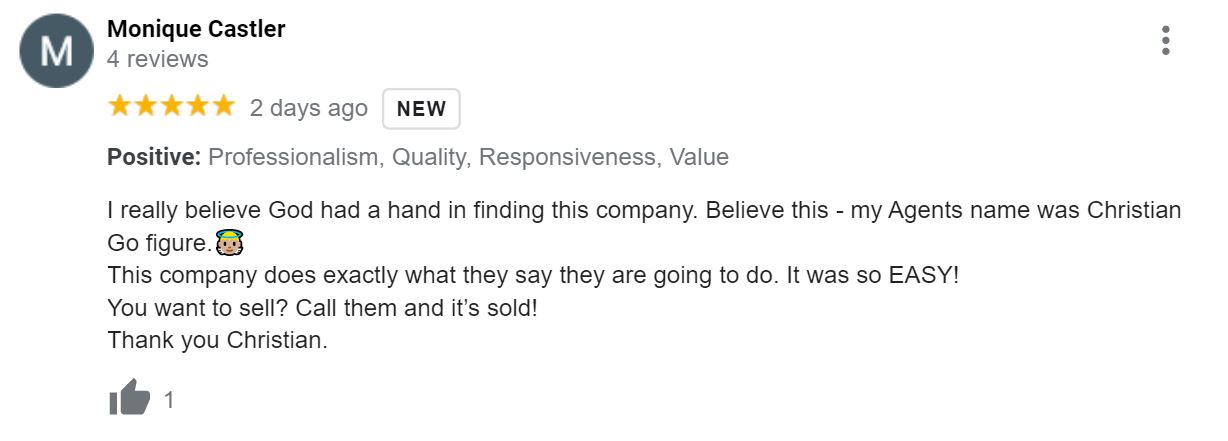Click the third yellow rating star
Image resolution: width=1228 pixels, height=441 pixels.
pos(172,106)
